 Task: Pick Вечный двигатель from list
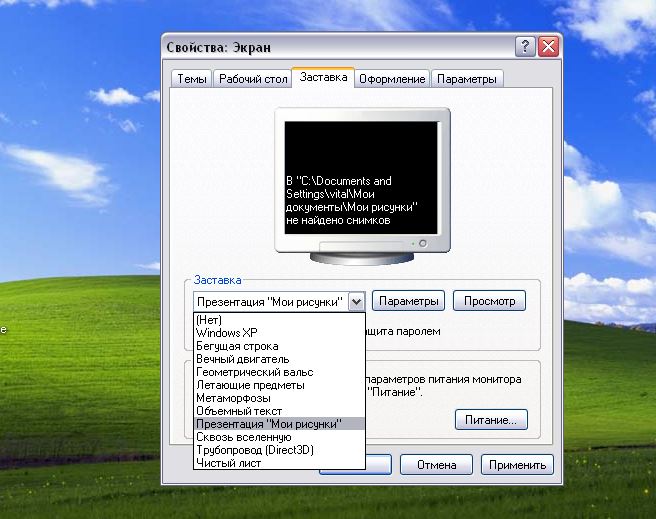pos(279,359)
